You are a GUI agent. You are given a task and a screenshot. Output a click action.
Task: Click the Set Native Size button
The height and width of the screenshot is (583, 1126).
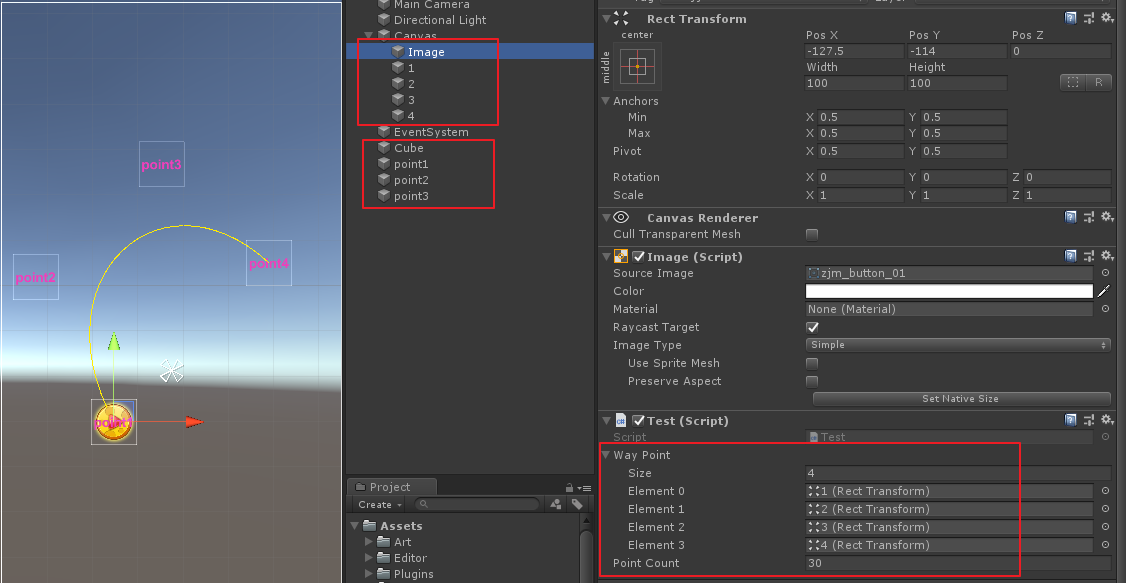tap(959, 398)
